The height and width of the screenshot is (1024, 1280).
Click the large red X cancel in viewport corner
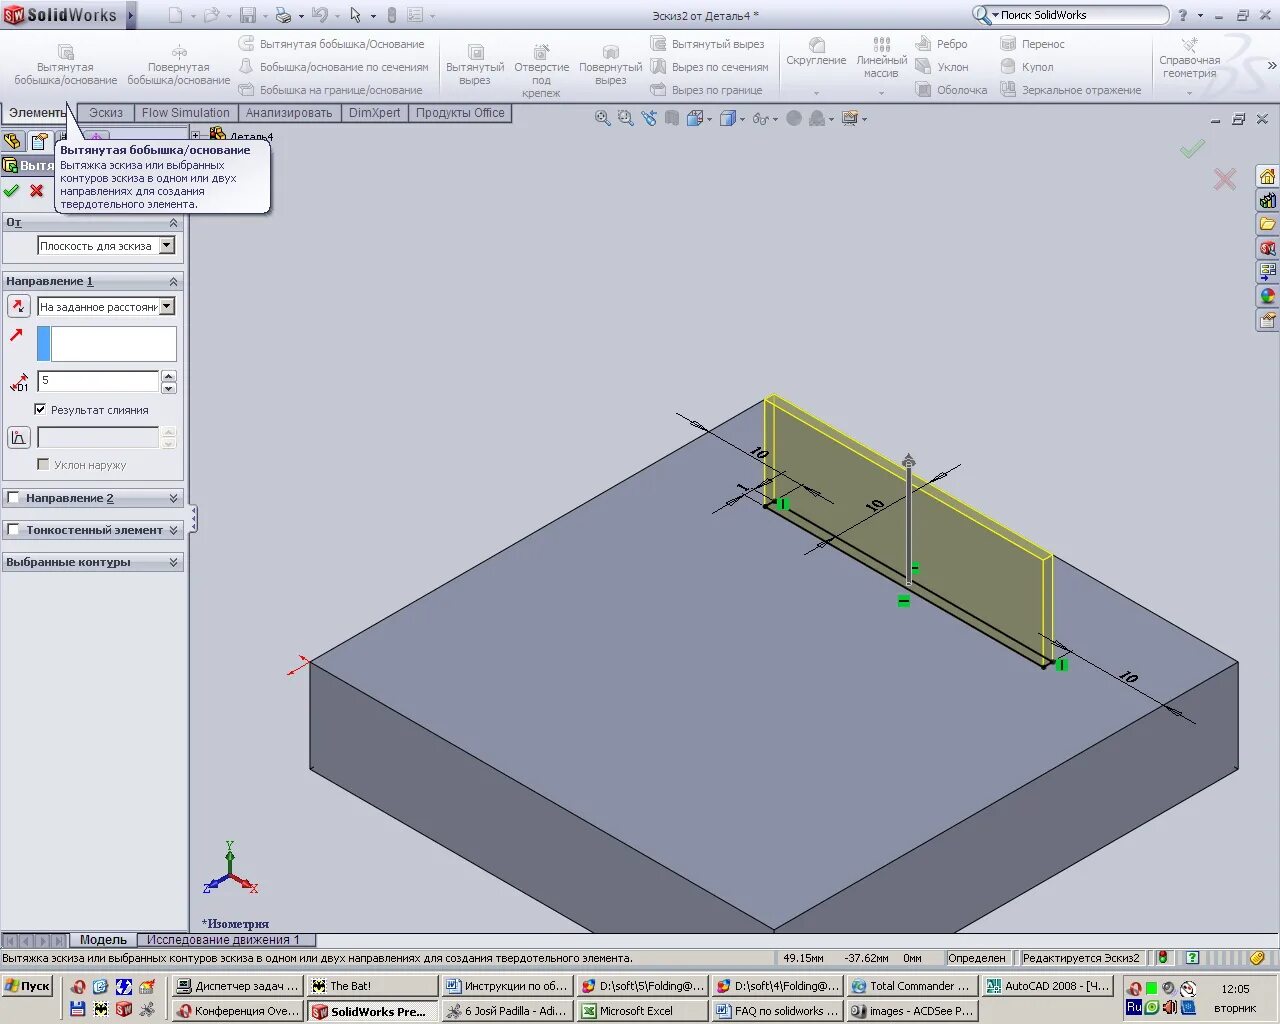pyautogui.click(x=1224, y=179)
